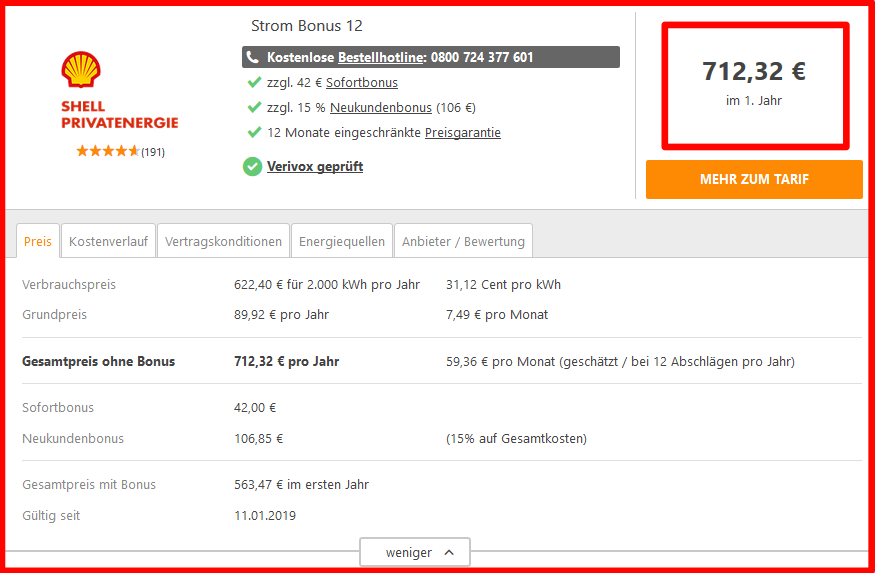The width and height of the screenshot is (875, 573).
Task: Click '89,92 € pro Jahr' value
Action: [x=281, y=315]
